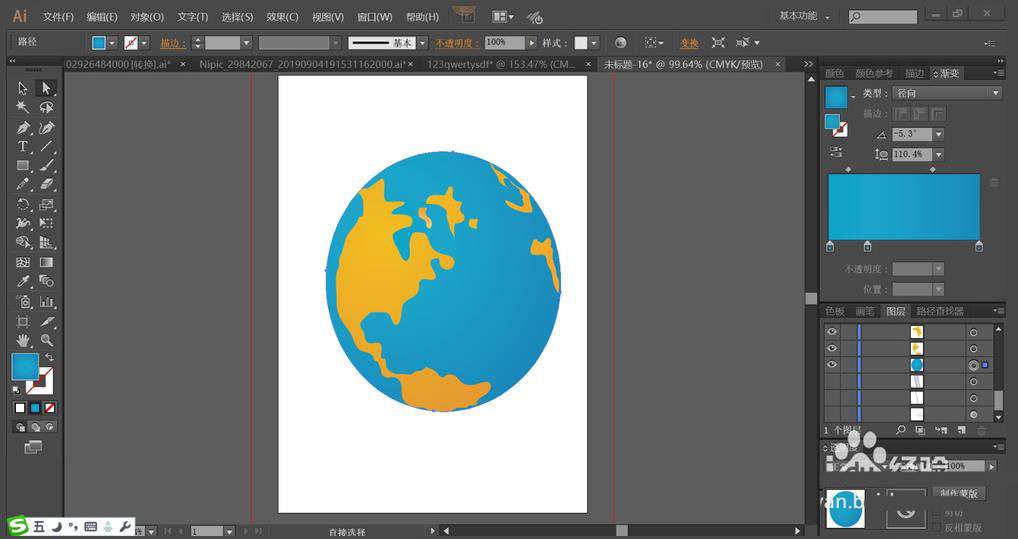Click the 制作蒙版 button
The image size is (1018, 539).
pyautogui.click(x=958, y=493)
